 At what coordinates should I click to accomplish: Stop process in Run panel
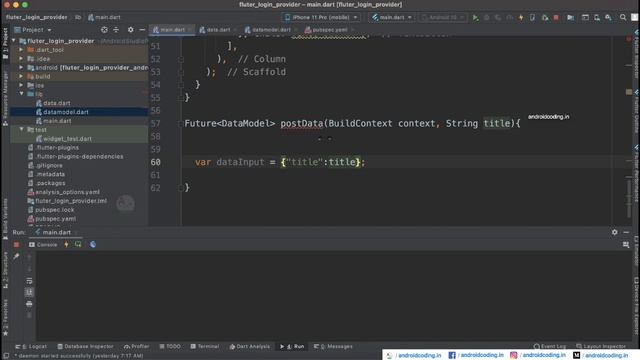pyautogui.click(x=16, y=244)
